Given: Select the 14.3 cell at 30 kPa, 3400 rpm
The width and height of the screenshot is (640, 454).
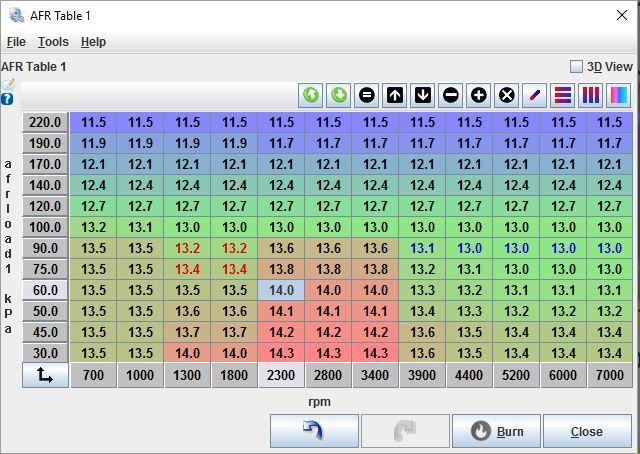Looking at the screenshot, I should pos(375,353).
